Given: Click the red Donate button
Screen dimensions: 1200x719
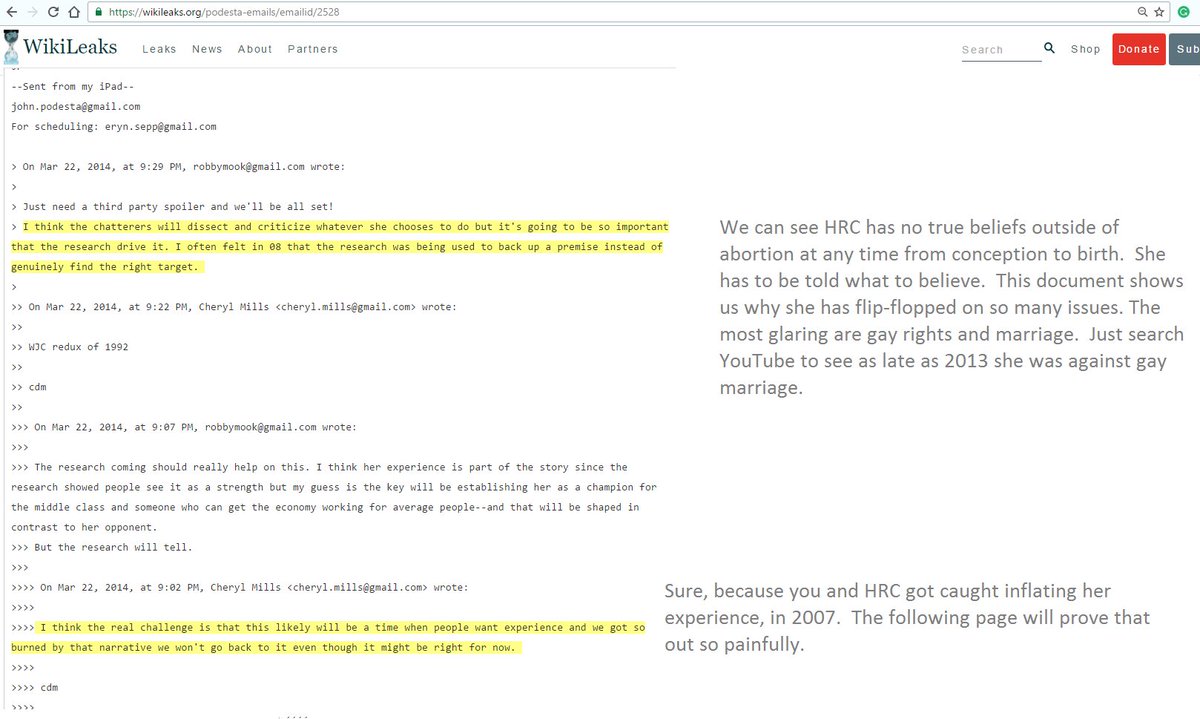Looking at the screenshot, I should click(1139, 48).
